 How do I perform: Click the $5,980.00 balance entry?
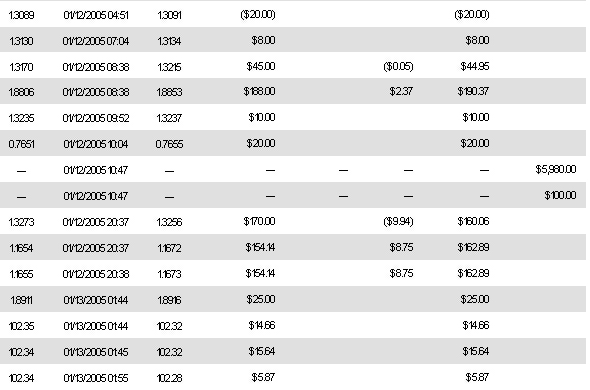(556, 169)
